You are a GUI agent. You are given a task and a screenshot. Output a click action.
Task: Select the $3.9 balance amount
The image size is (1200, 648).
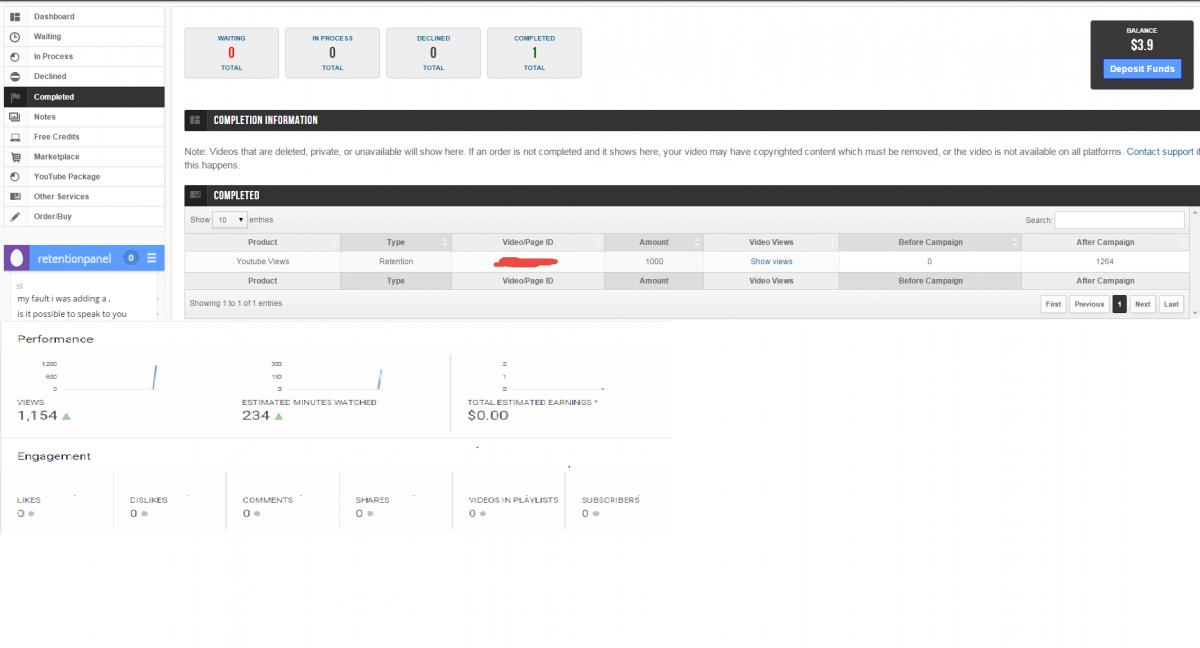pos(1142,45)
